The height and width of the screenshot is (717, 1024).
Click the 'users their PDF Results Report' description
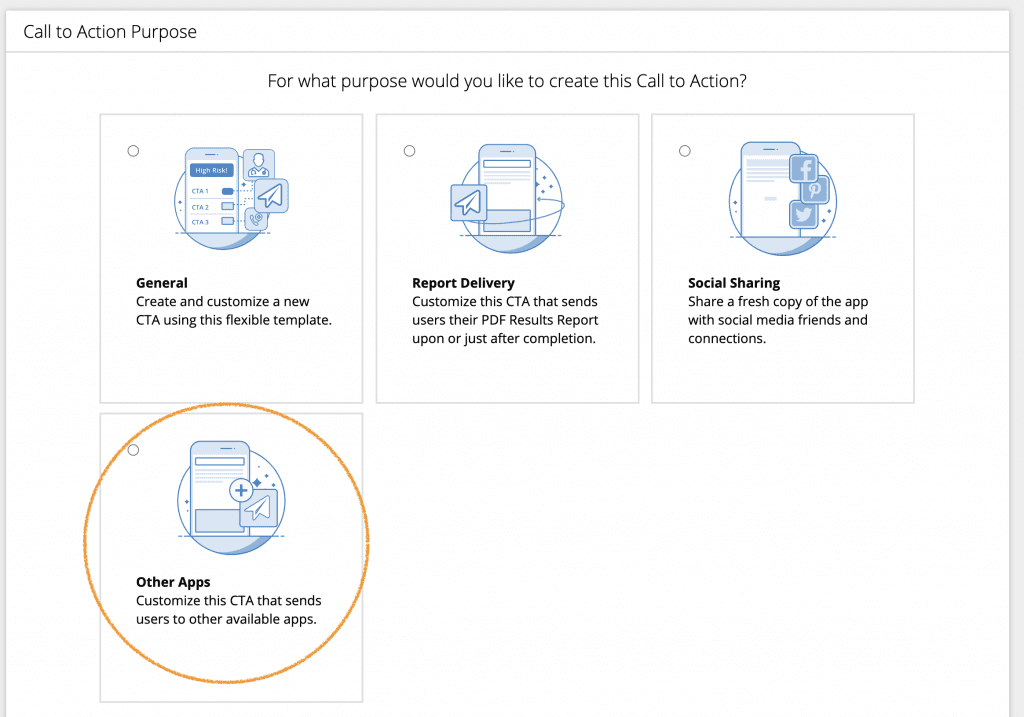tap(505, 320)
